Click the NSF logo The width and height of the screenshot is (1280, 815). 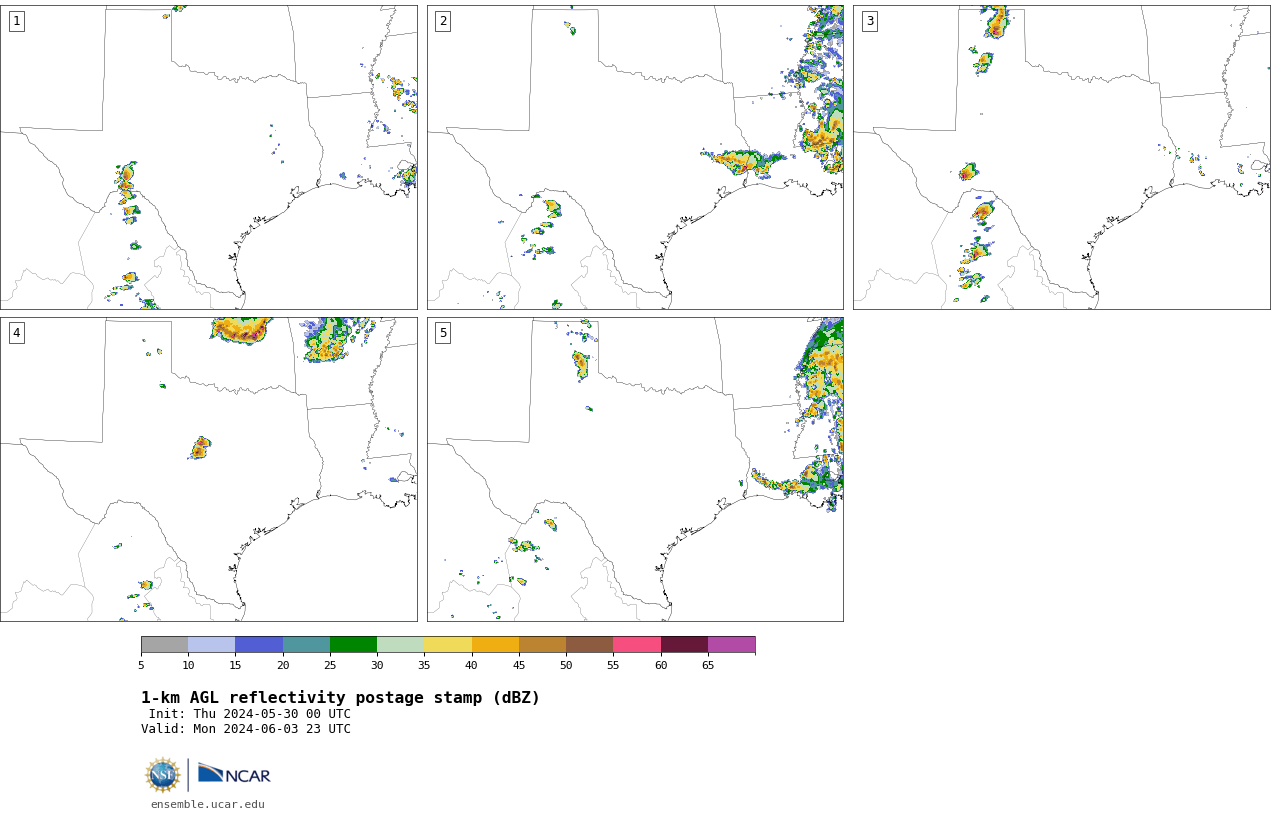(x=163, y=775)
